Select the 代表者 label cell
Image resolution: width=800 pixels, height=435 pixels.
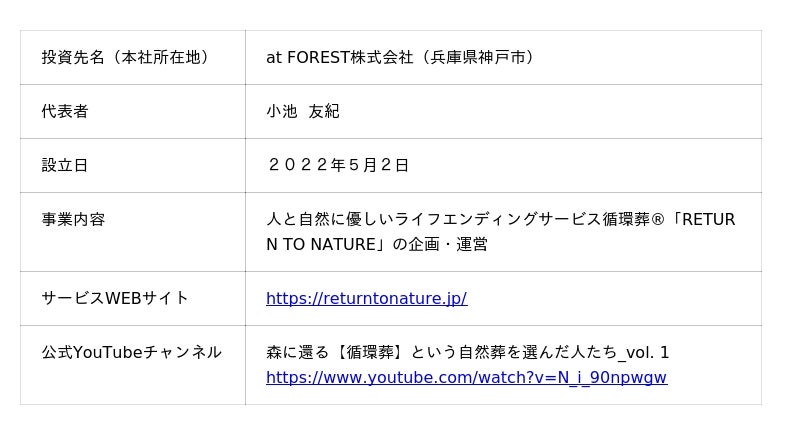point(65,111)
